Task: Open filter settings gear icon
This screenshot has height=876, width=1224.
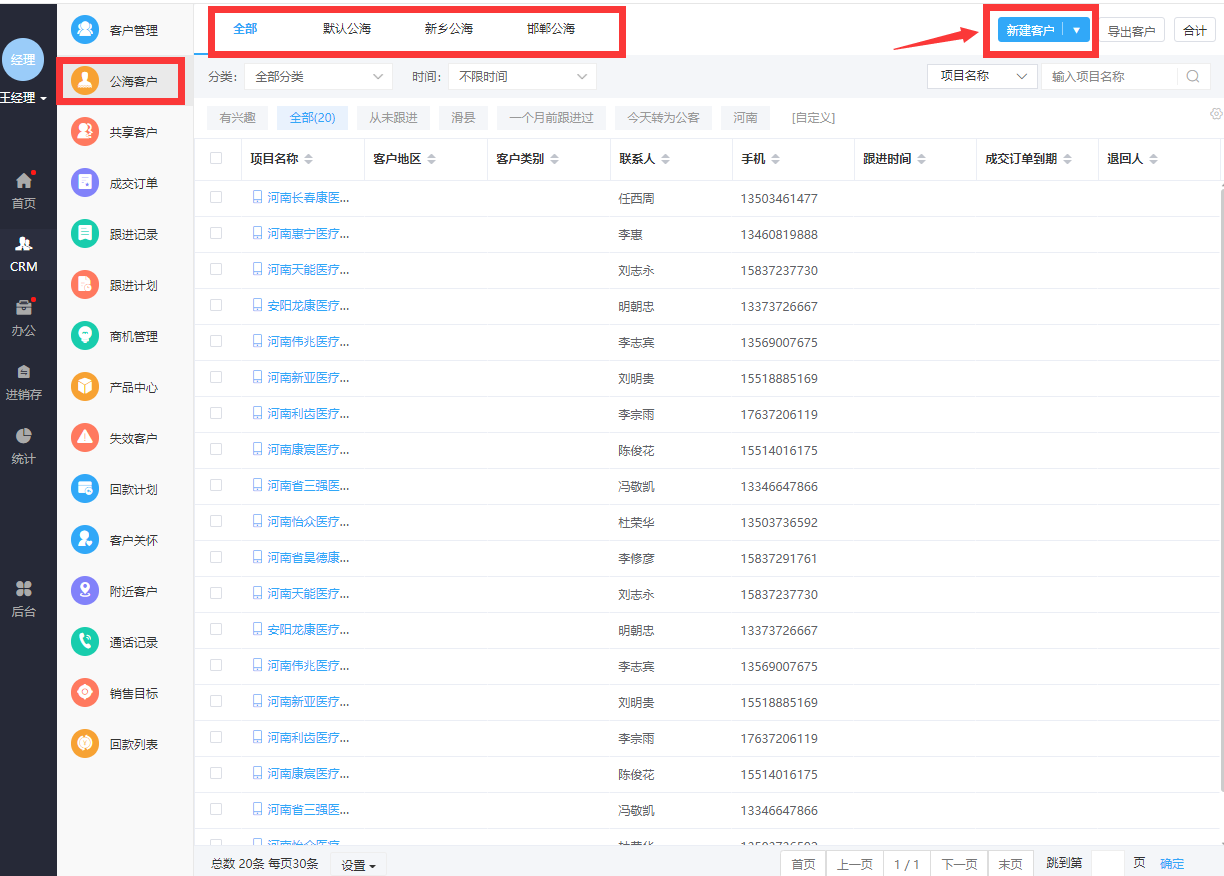Action: click(1217, 114)
